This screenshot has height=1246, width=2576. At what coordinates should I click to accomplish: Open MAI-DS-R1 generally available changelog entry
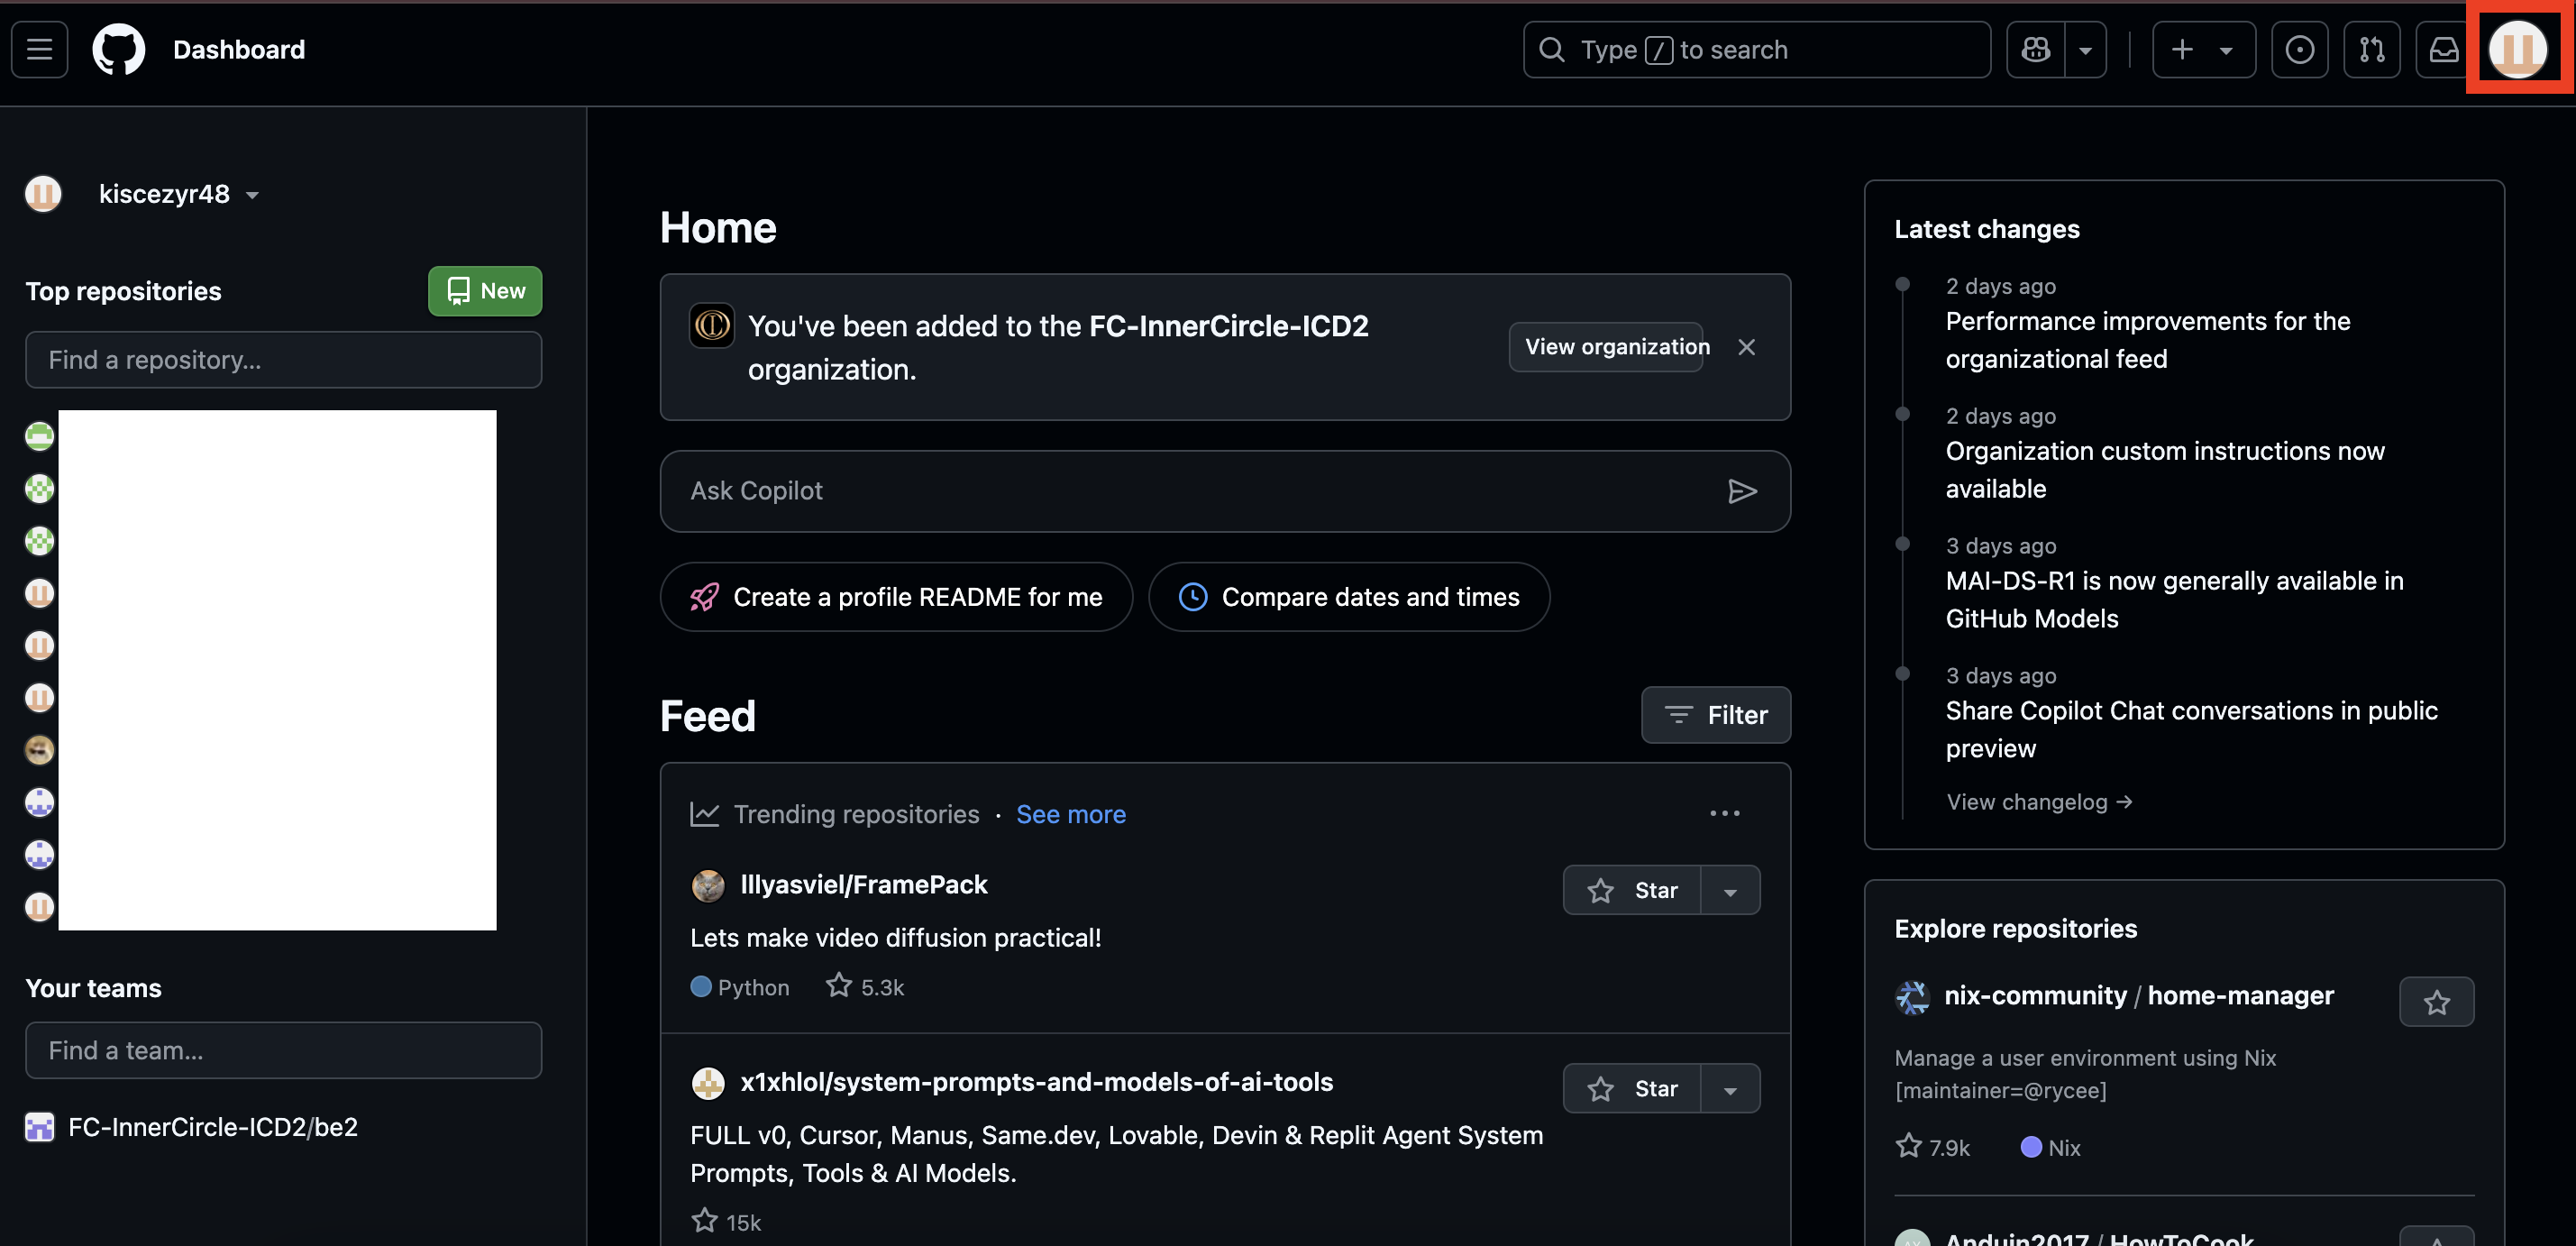point(2174,600)
